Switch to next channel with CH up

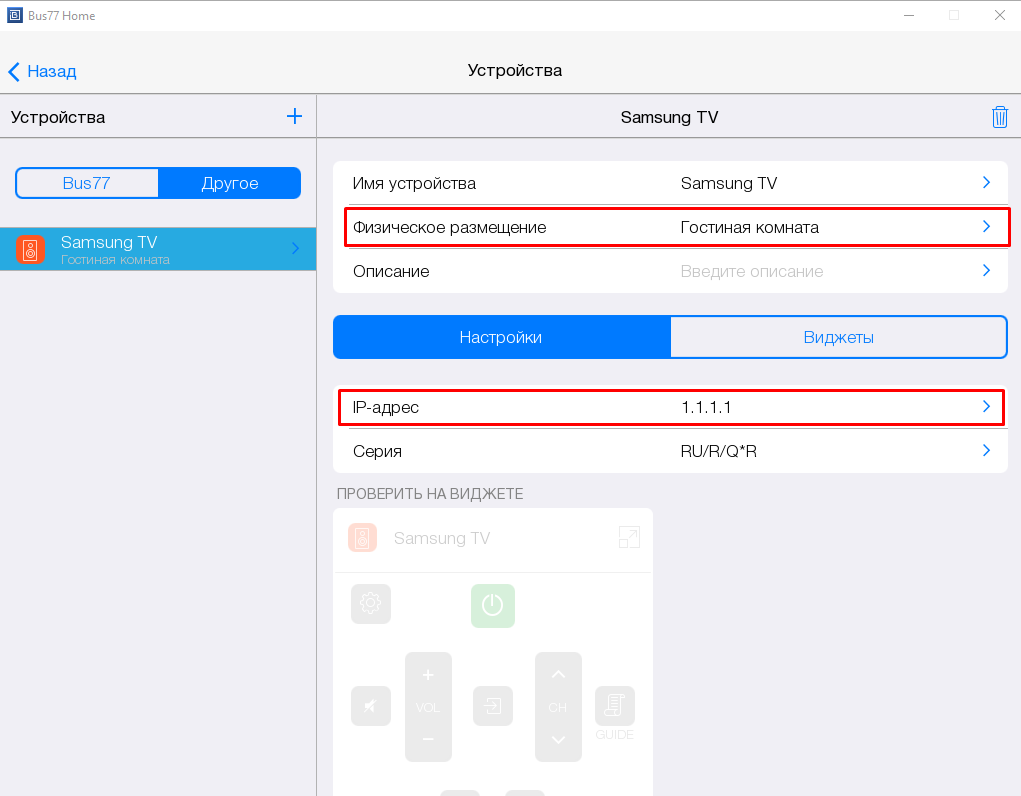[x=558, y=675]
